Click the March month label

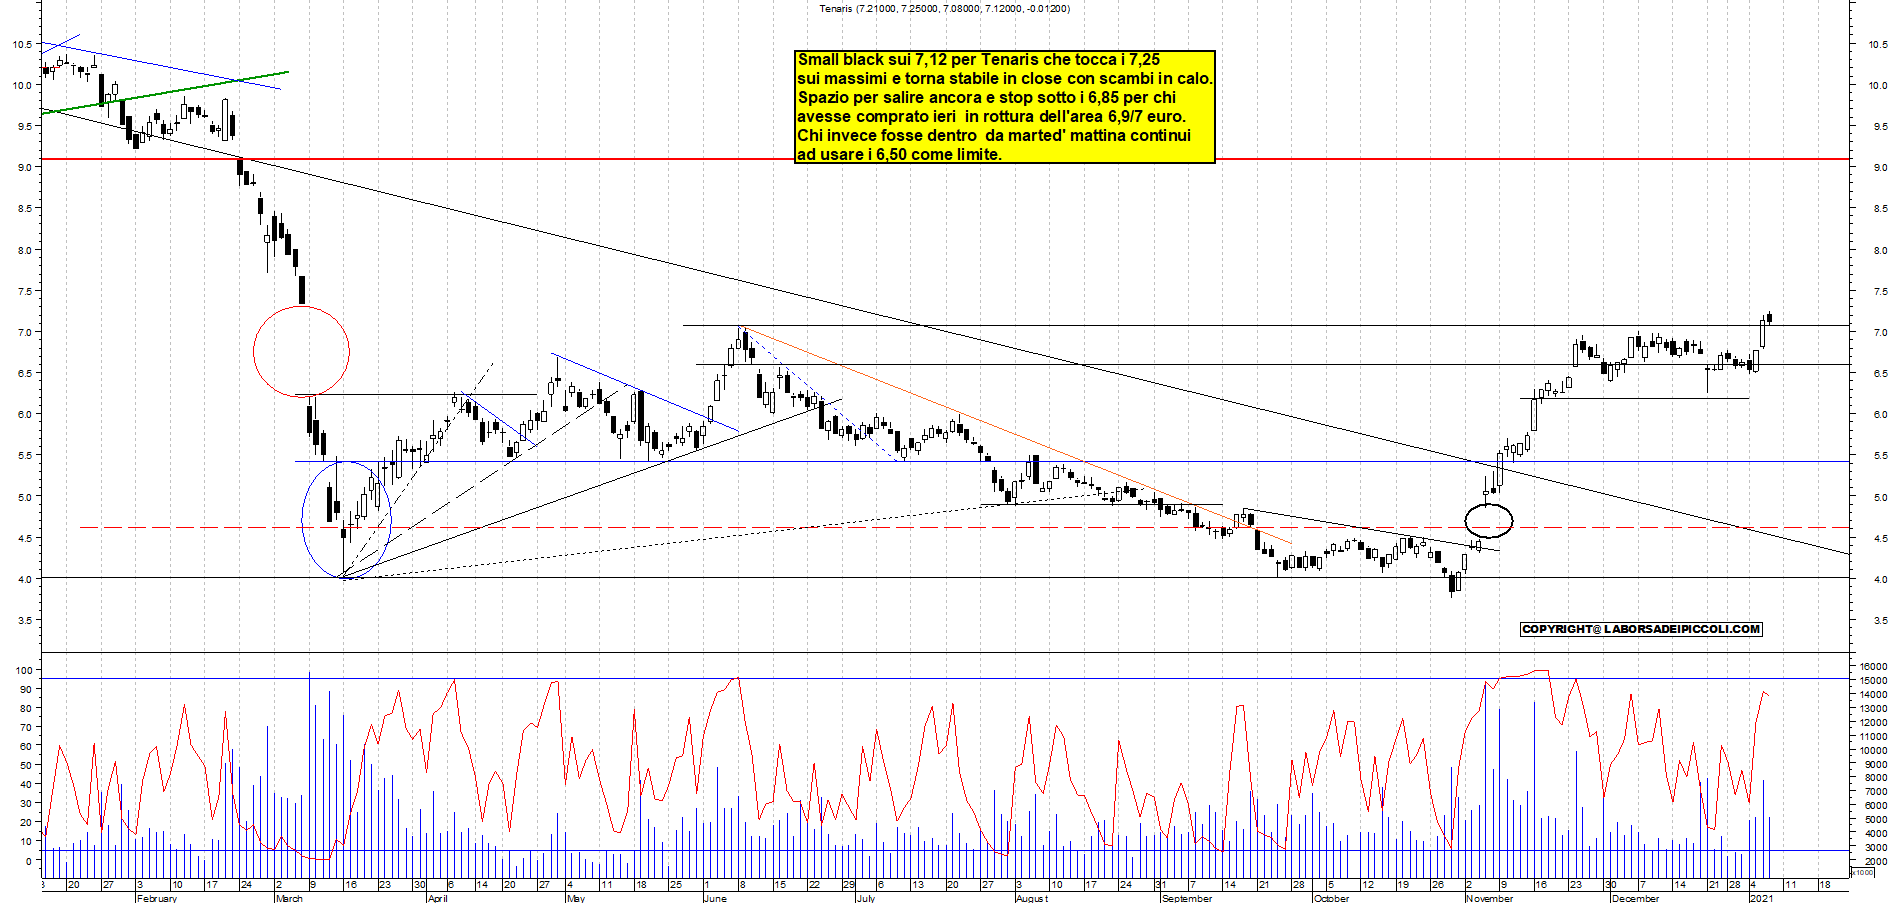coord(289,898)
